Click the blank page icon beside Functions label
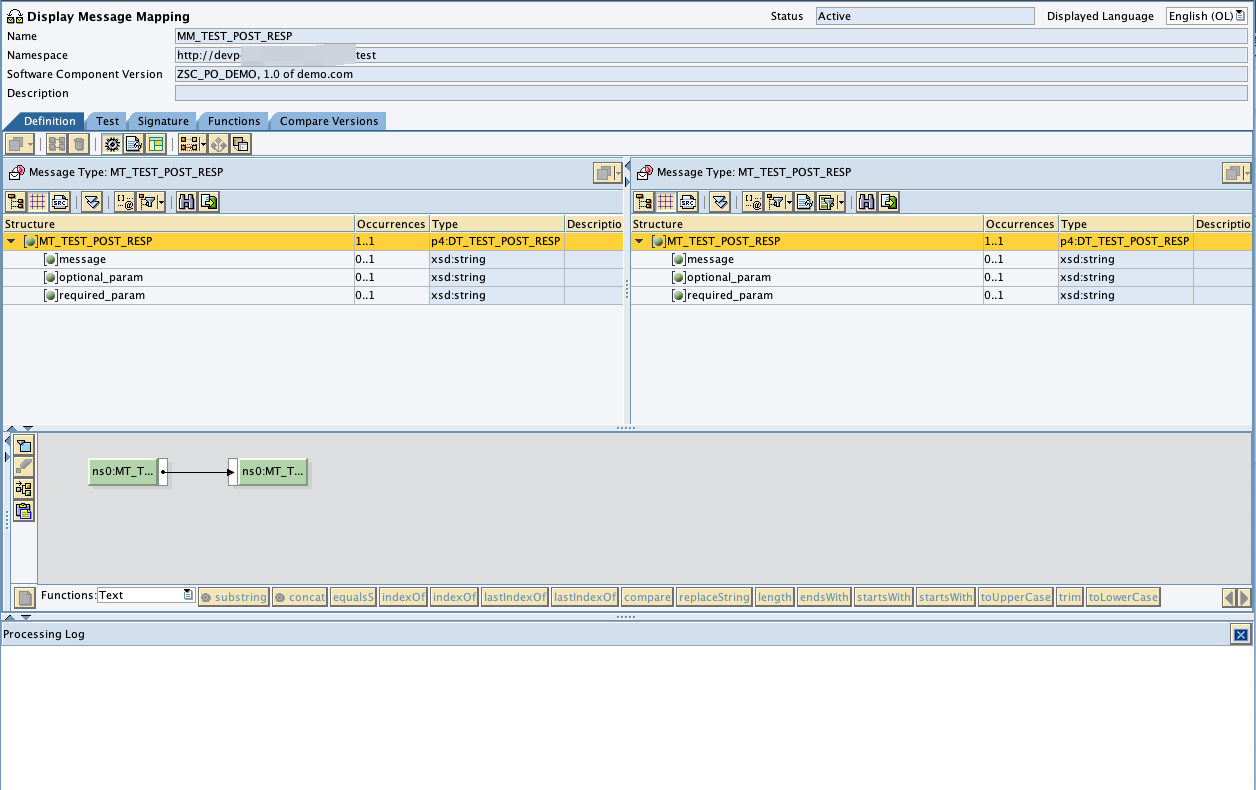The height and width of the screenshot is (790, 1256). (x=25, y=597)
